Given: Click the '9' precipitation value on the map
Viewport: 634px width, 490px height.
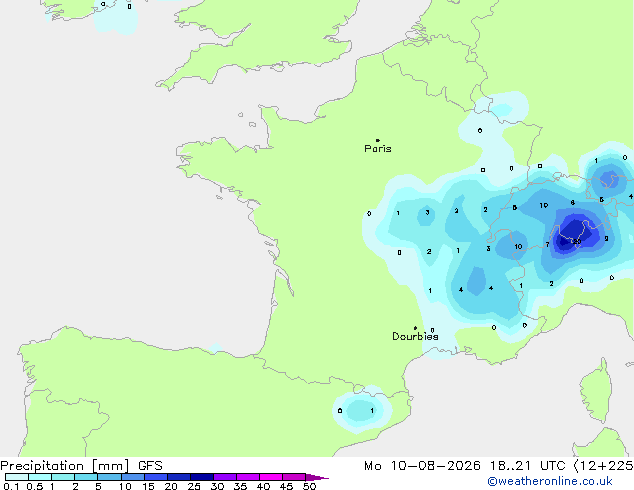Looking at the screenshot, I should pyautogui.click(x=607, y=239).
